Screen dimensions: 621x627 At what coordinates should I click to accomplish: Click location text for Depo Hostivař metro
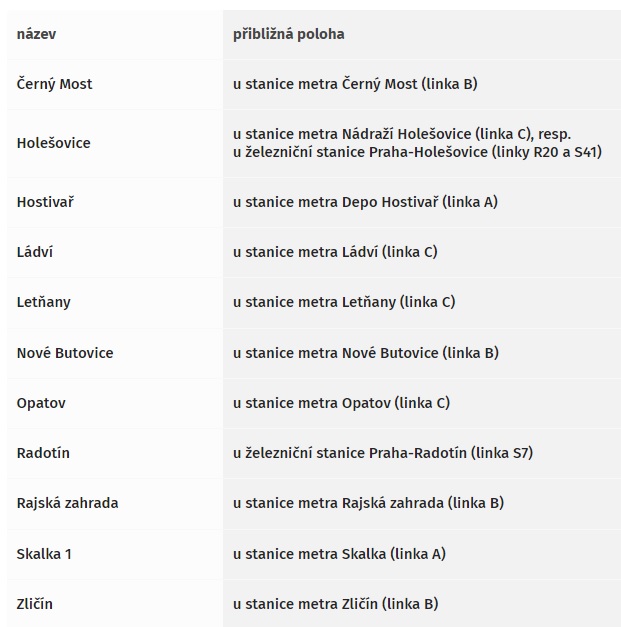point(365,202)
